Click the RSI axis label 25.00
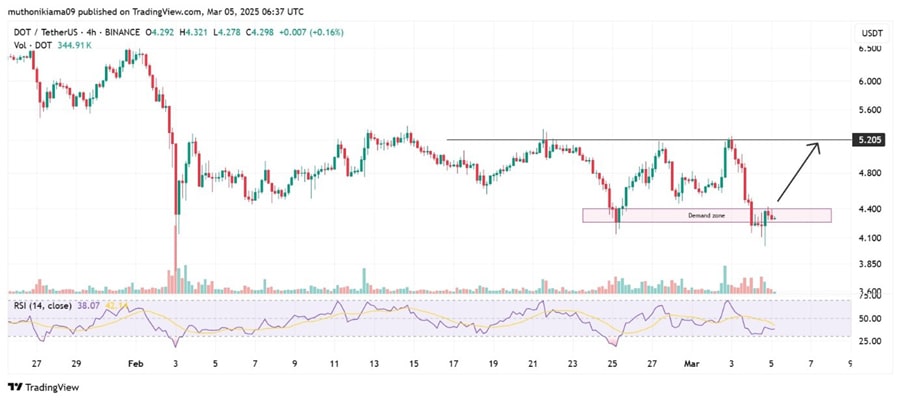 [x=868, y=341]
